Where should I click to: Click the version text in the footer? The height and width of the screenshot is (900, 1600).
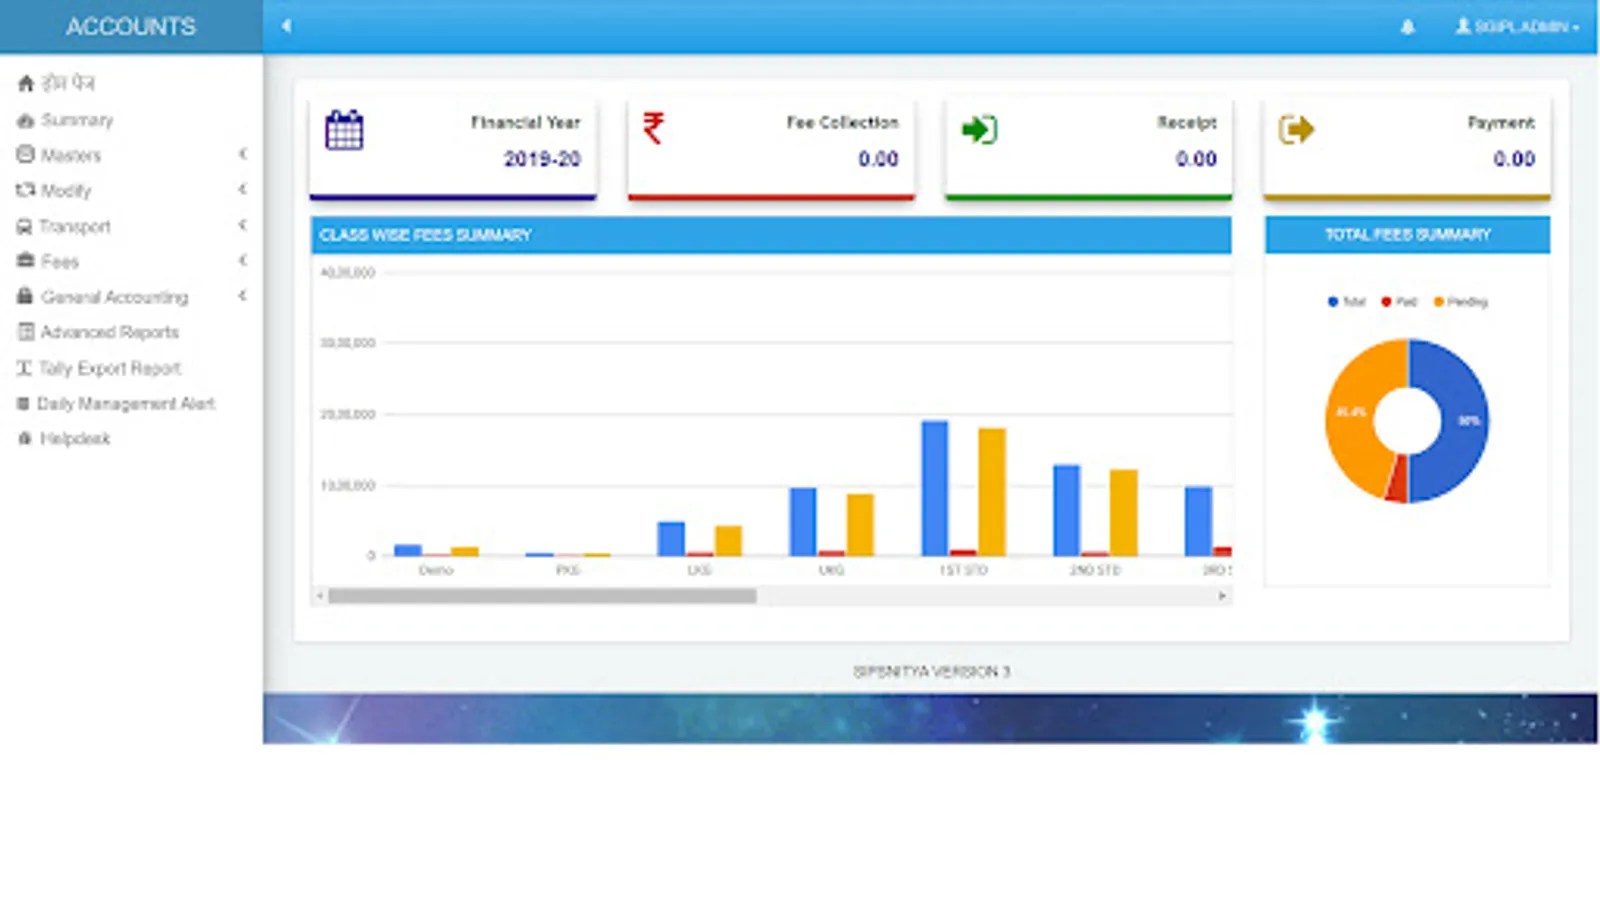[x=932, y=671]
